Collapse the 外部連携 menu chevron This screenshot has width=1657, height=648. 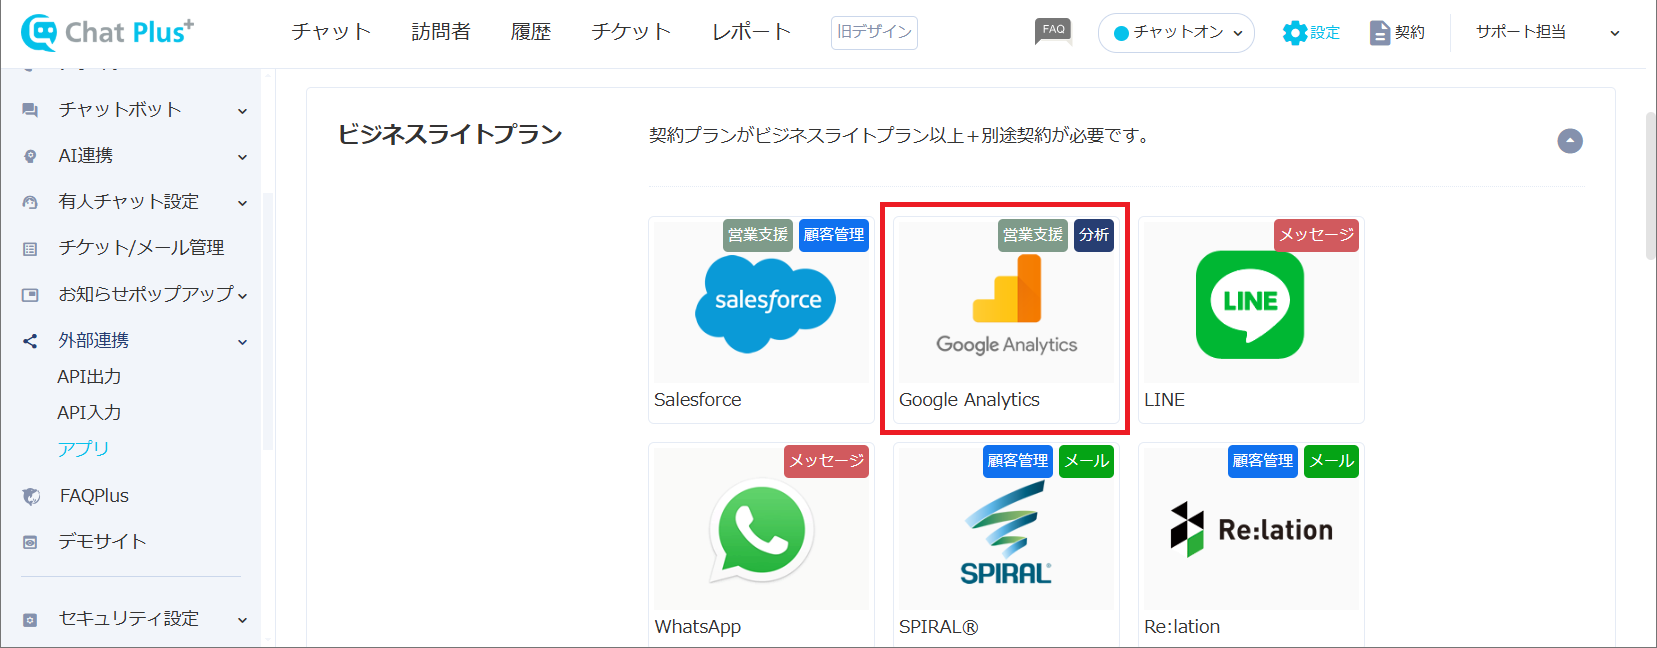click(242, 342)
